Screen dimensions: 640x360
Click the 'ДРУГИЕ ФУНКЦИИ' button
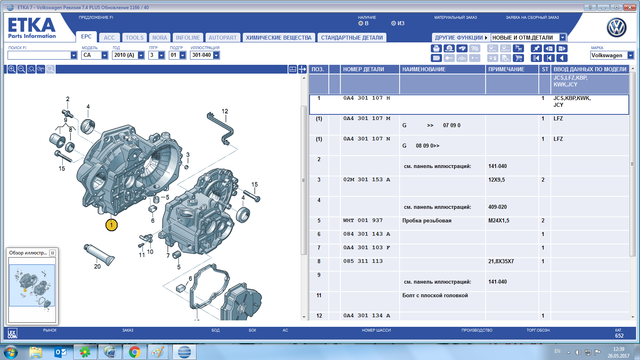point(461,38)
